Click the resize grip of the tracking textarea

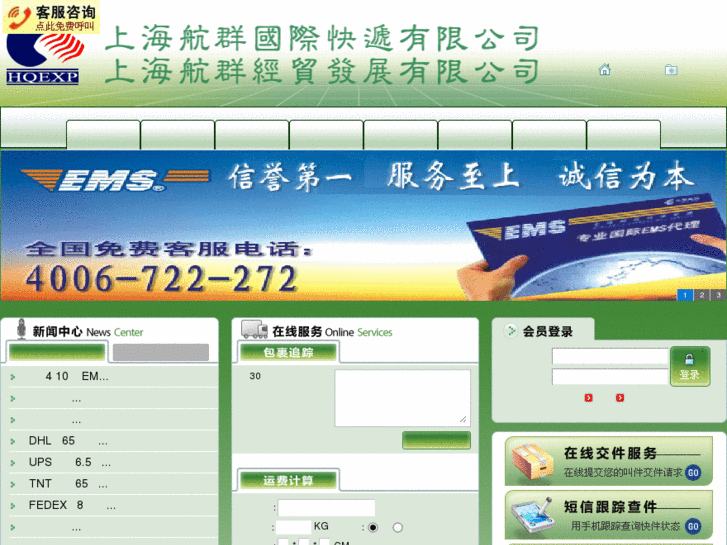point(463,419)
